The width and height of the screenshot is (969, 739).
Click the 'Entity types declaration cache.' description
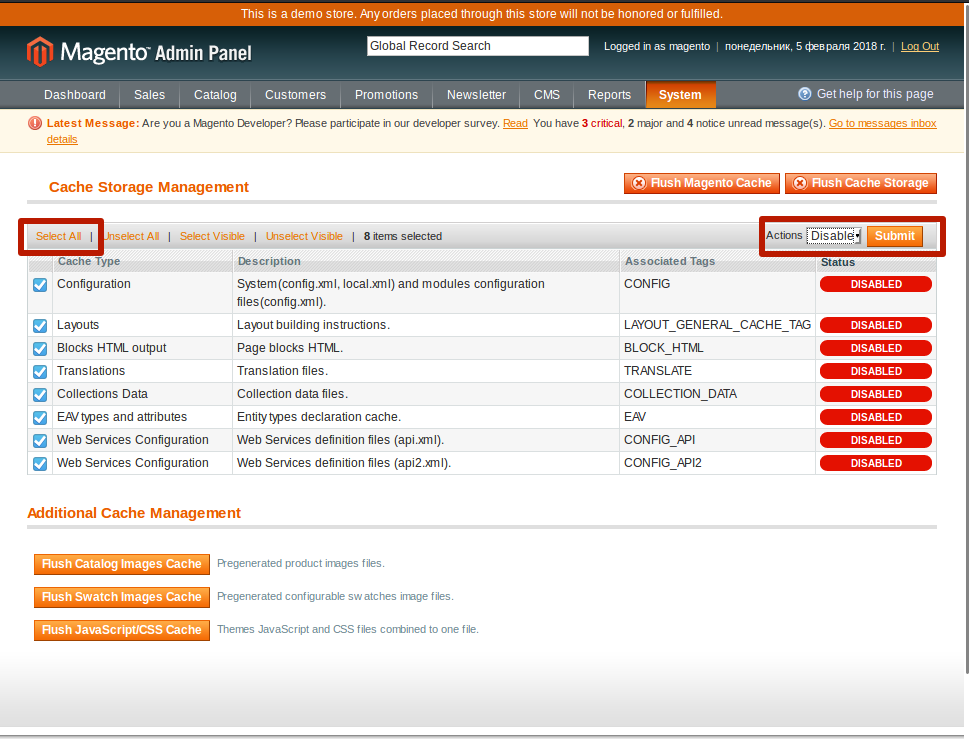[x=319, y=417]
